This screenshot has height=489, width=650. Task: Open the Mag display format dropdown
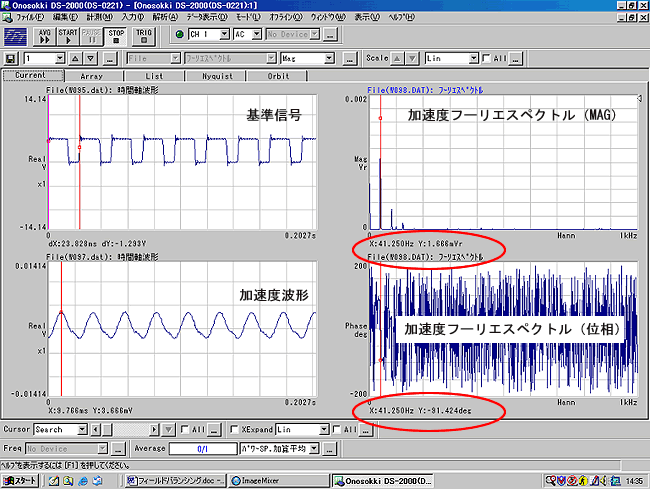330,58
